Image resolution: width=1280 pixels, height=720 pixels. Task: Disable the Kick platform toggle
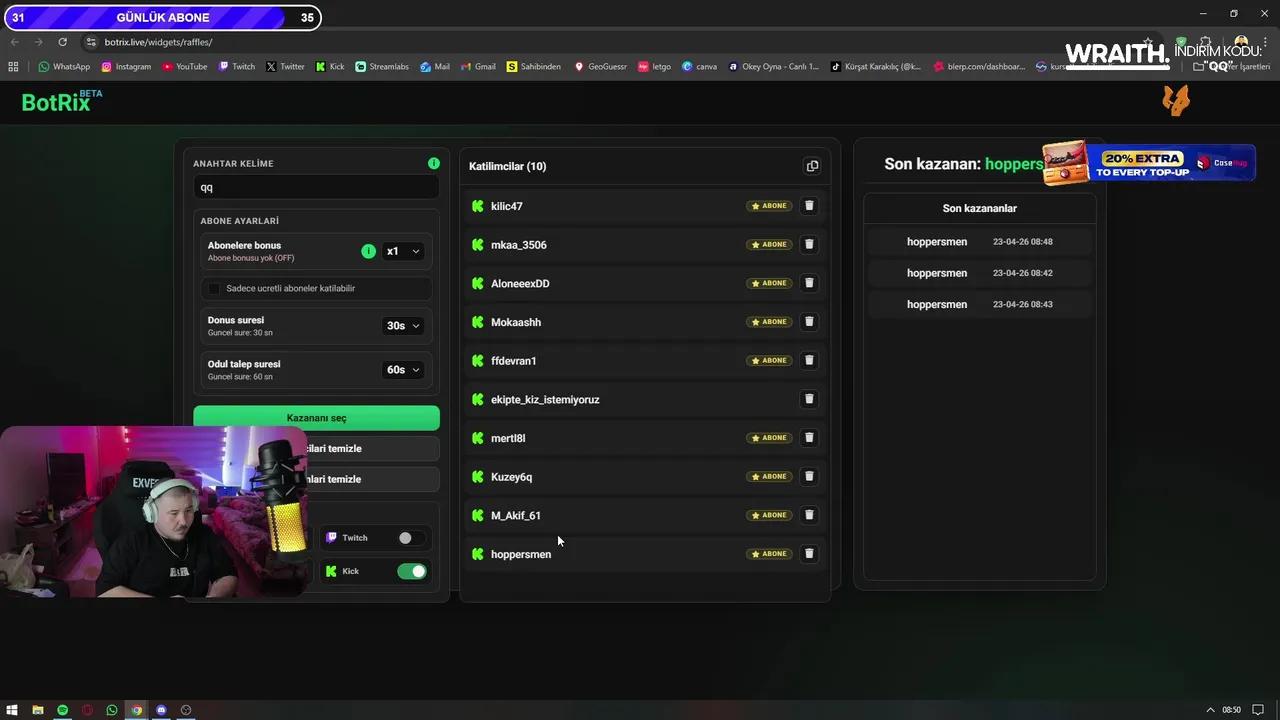click(412, 571)
